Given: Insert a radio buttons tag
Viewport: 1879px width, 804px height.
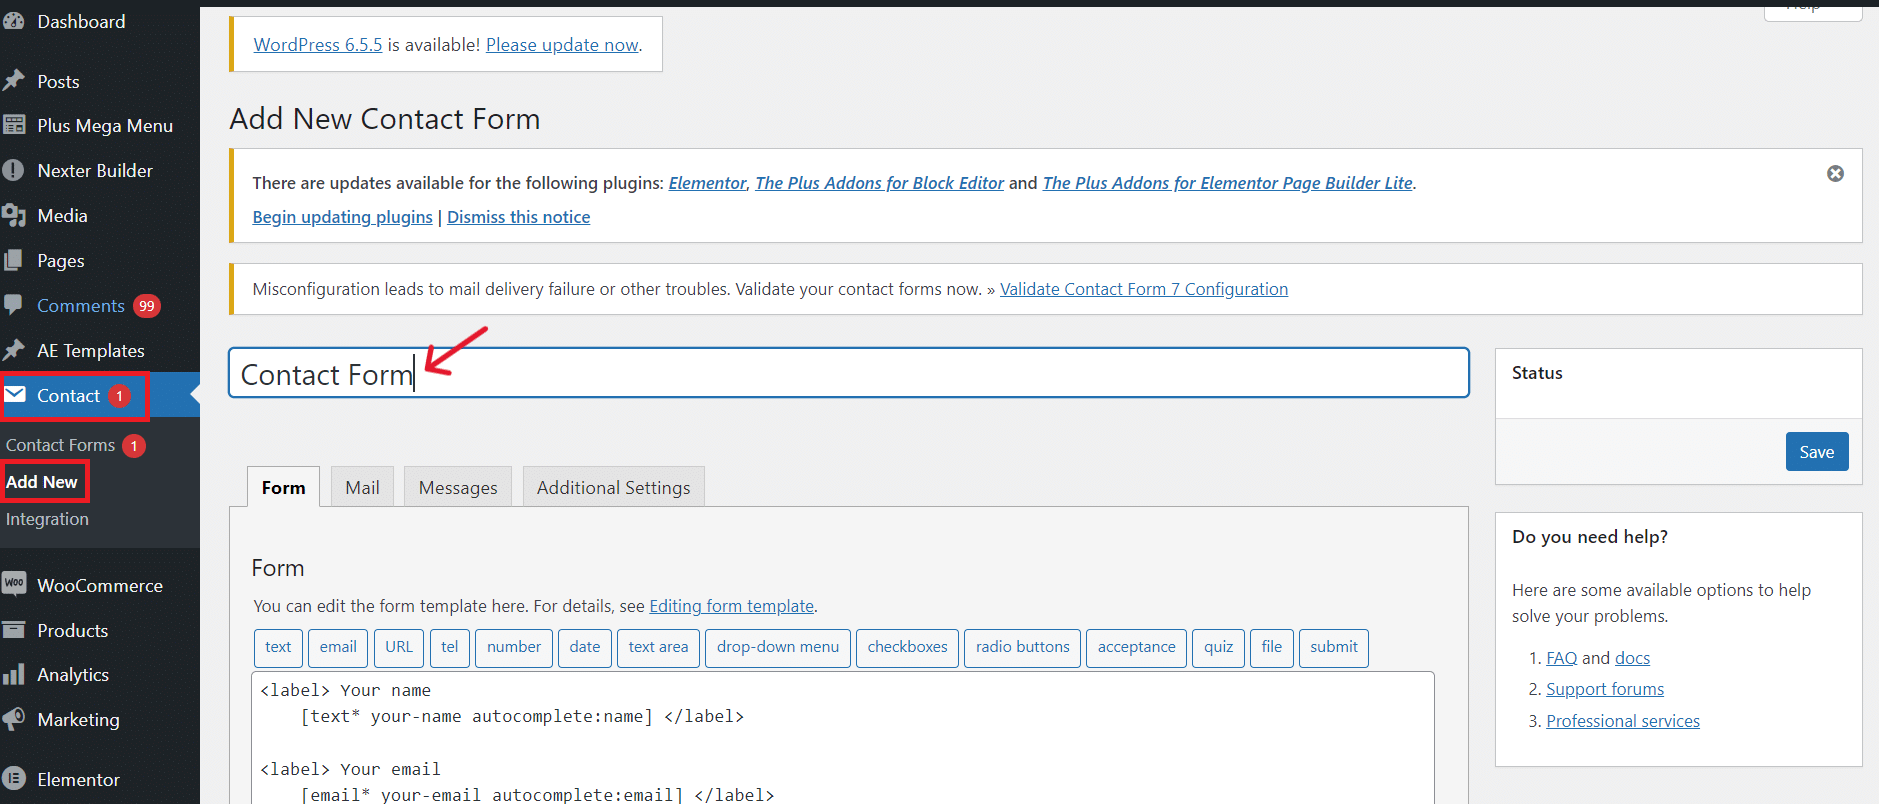Looking at the screenshot, I should tap(1023, 647).
